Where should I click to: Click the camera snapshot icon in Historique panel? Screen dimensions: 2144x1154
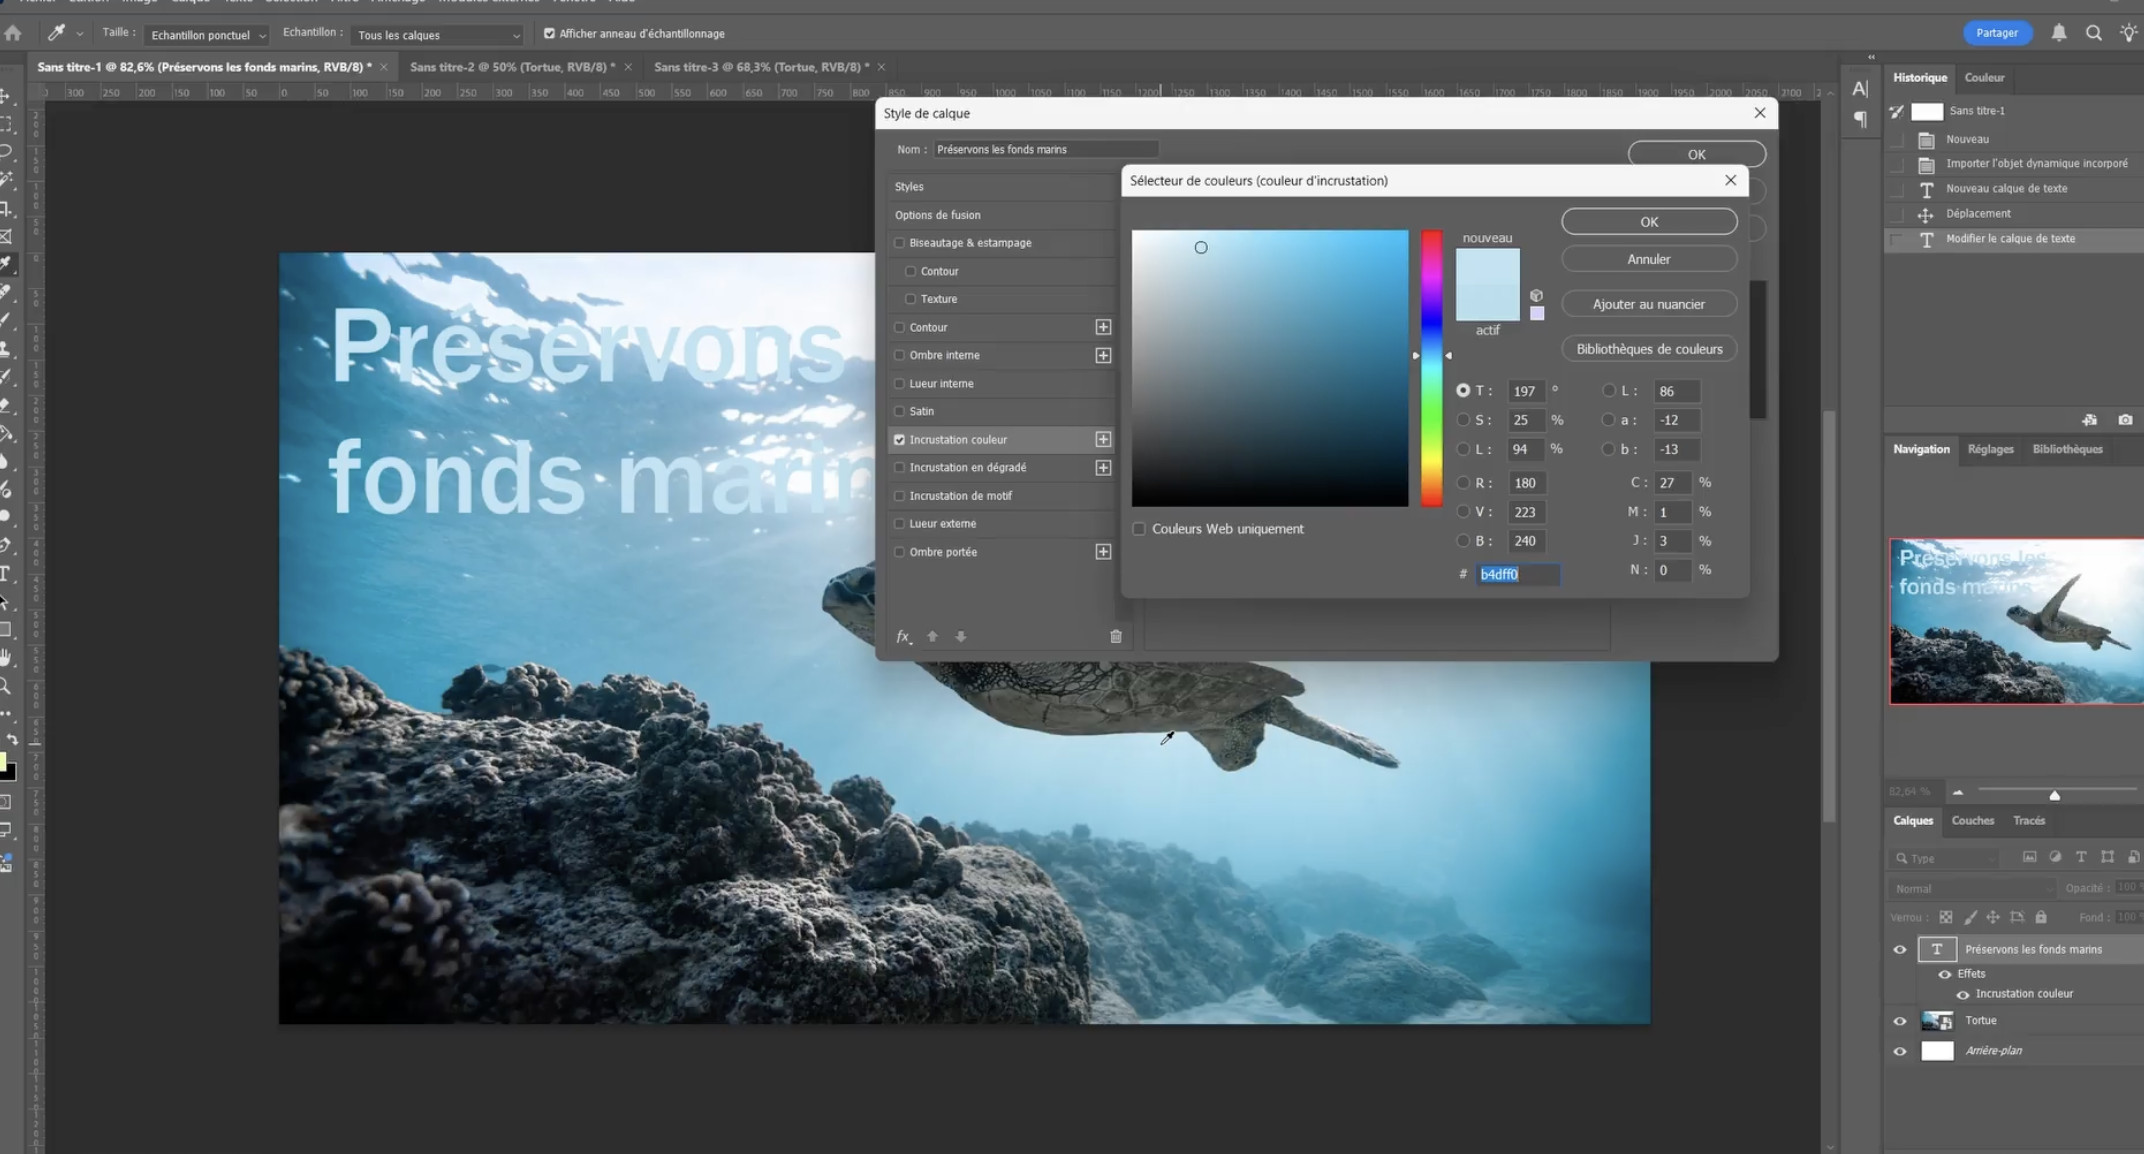2125,420
